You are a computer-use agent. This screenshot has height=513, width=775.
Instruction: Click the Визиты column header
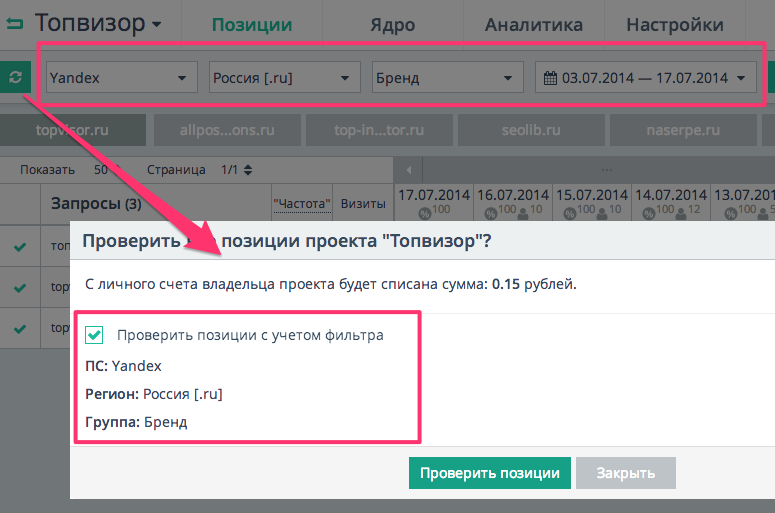coord(363,204)
